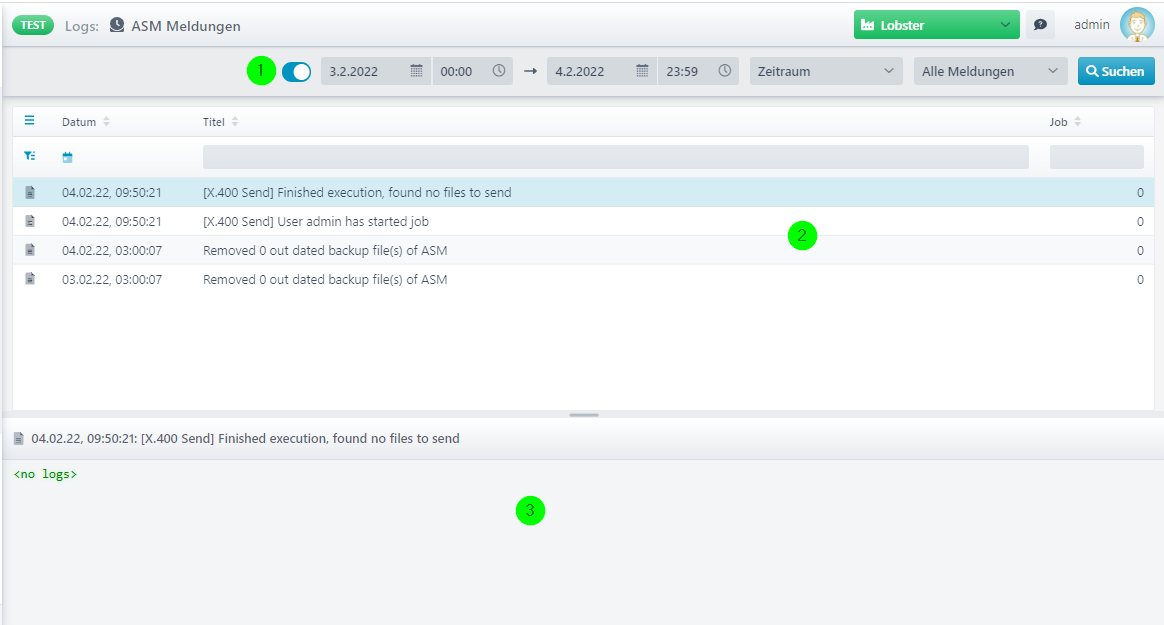Sort the table by Datum column

85,122
